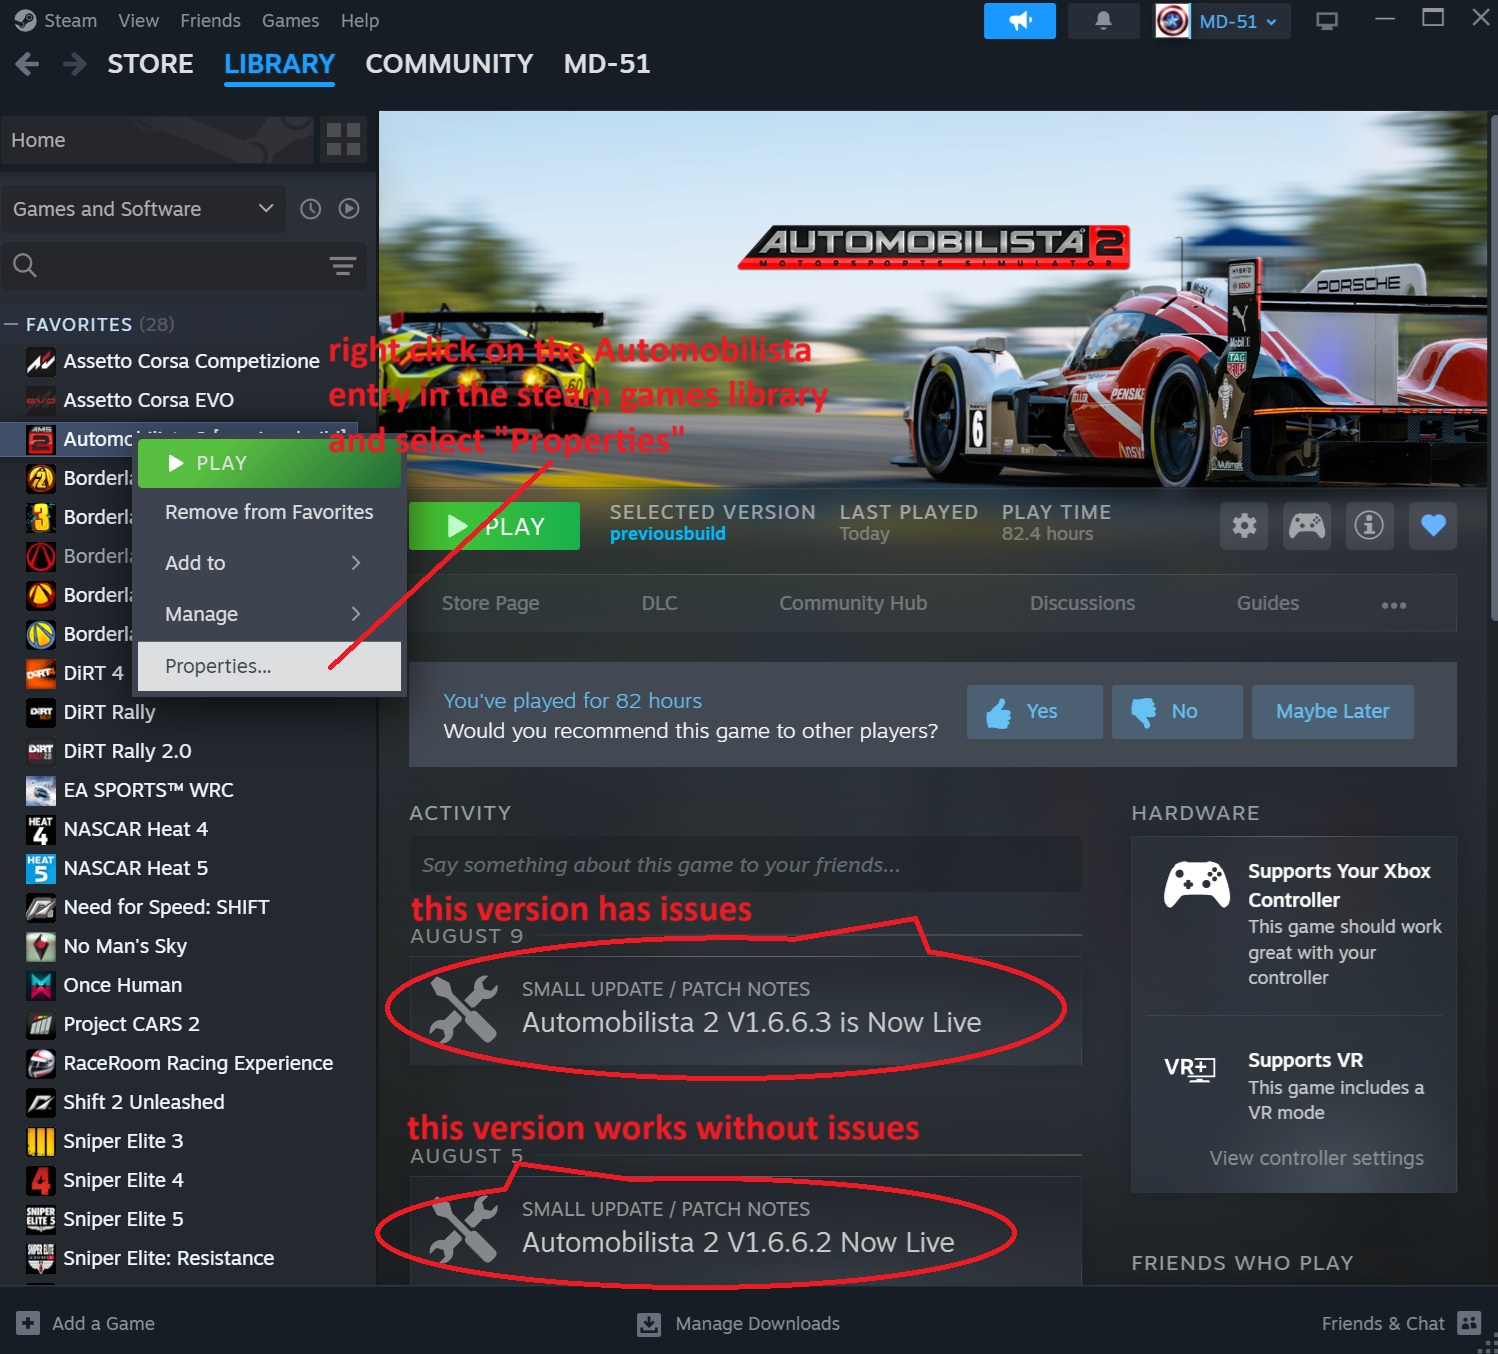Image resolution: width=1498 pixels, height=1354 pixels.
Task: Toggle the favorite heart icon
Action: [x=1433, y=525]
